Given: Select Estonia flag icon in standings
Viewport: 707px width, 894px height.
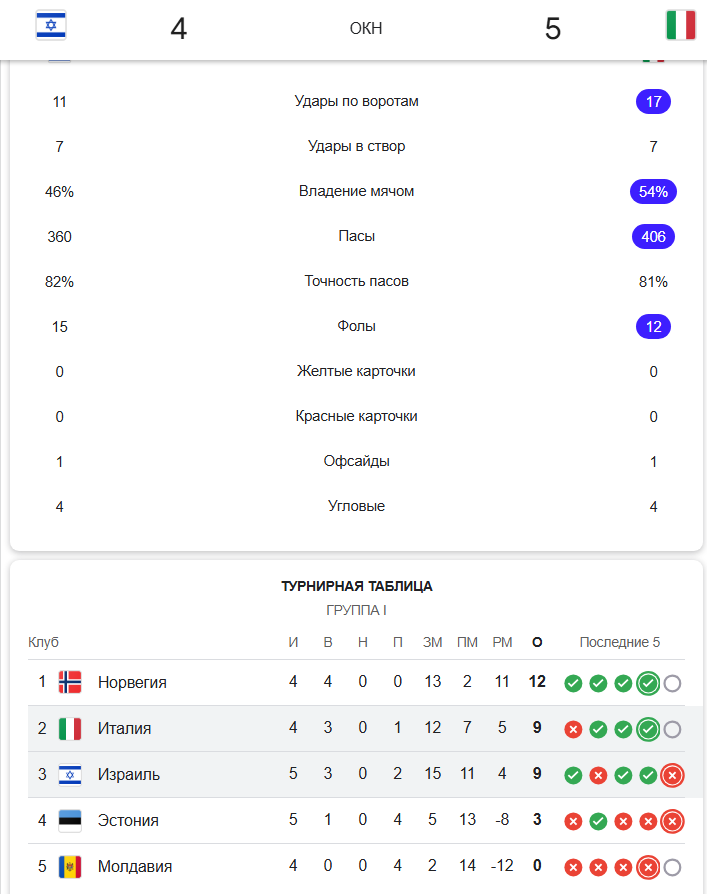Looking at the screenshot, I should pyautogui.click(x=70, y=820).
